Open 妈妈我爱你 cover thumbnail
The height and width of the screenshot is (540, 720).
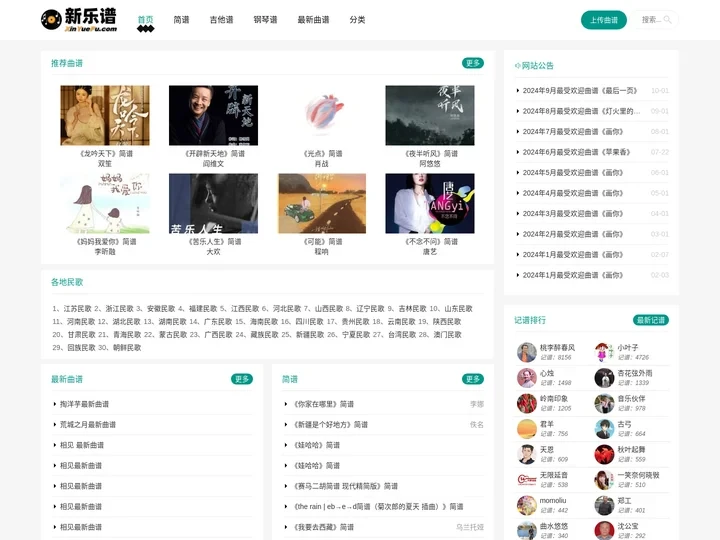[x=105, y=203]
